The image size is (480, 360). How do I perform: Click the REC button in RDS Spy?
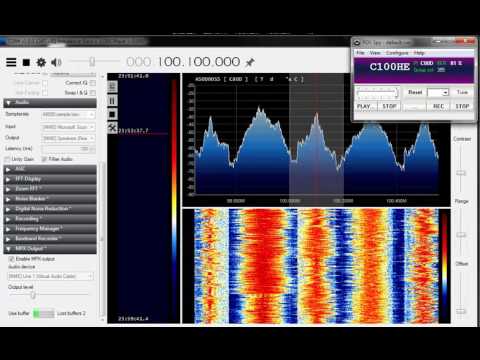(438, 106)
